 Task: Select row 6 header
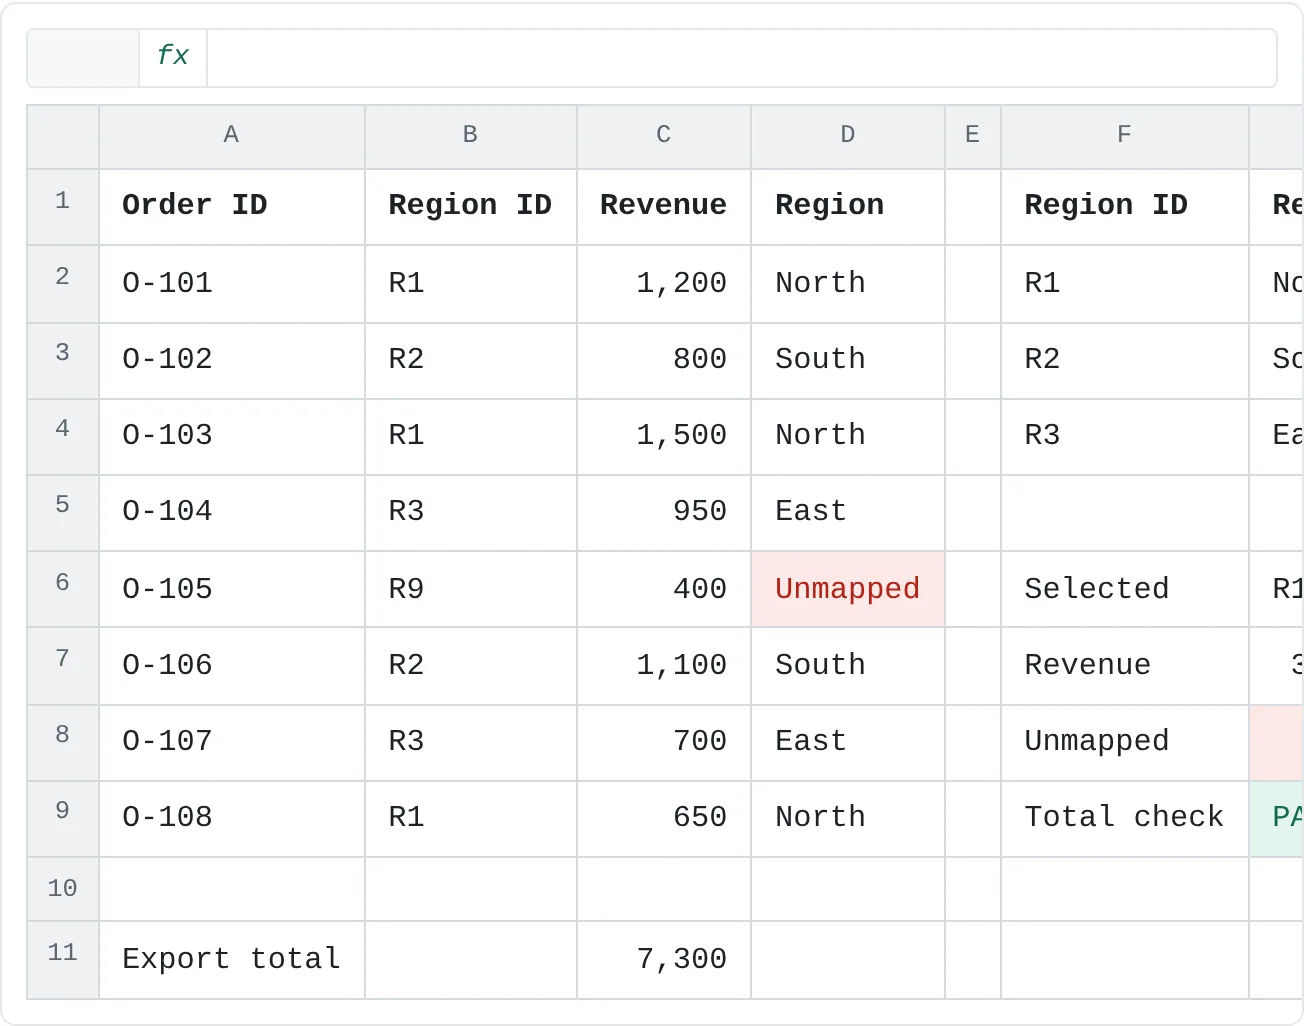click(63, 589)
